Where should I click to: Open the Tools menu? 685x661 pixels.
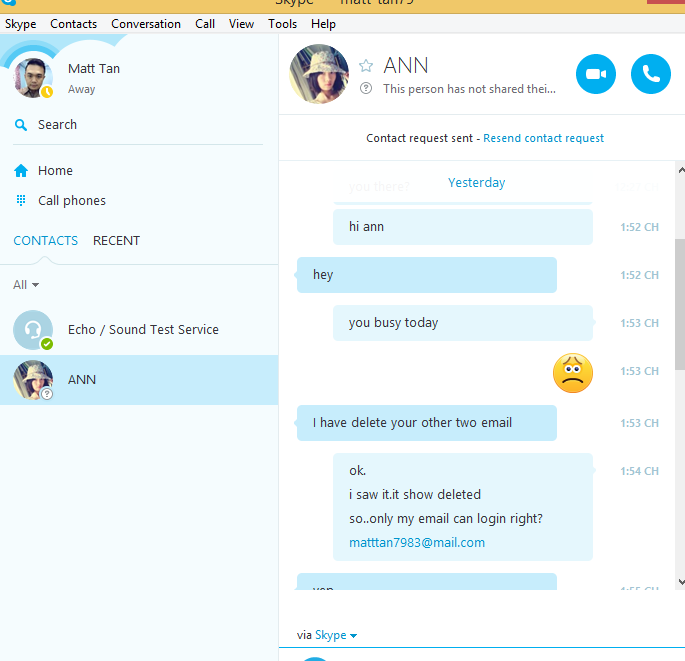point(282,24)
